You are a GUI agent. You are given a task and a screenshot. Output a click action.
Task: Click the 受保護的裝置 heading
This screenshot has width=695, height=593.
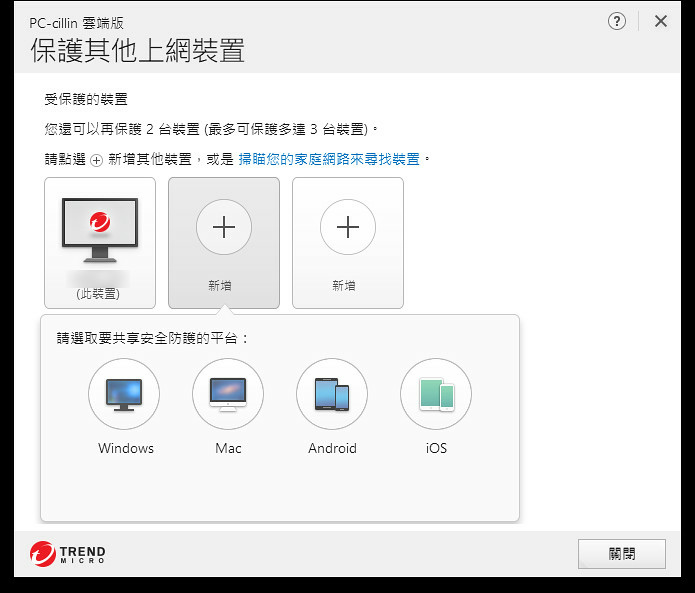pos(86,99)
